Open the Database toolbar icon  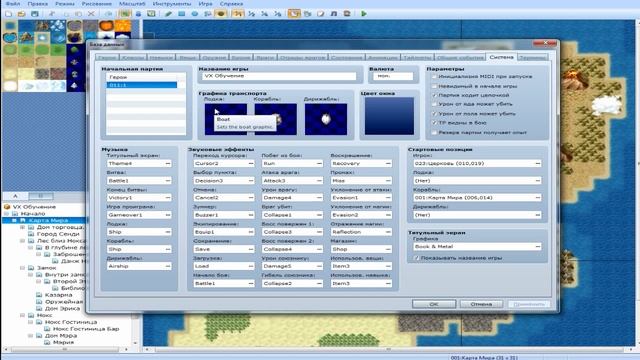pos(294,14)
